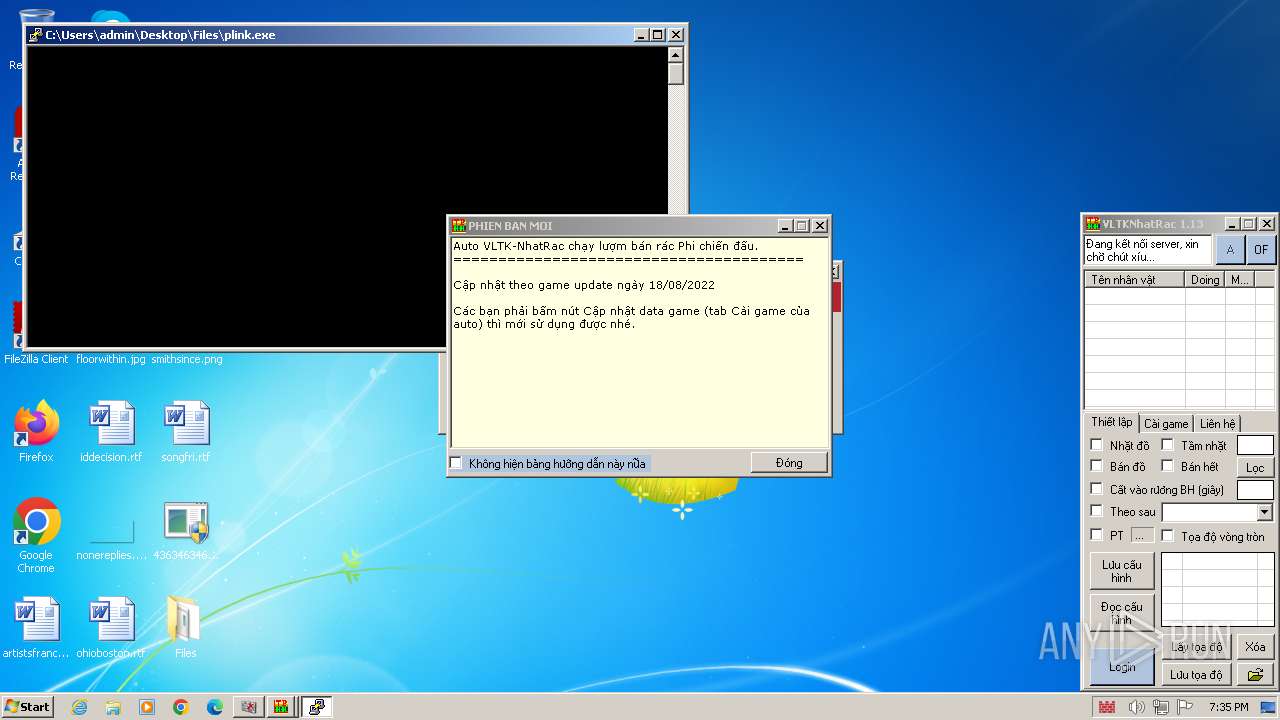
Task: Click the red firewall tray icon
Action: pyautogui.click(x=1106, y=707)
